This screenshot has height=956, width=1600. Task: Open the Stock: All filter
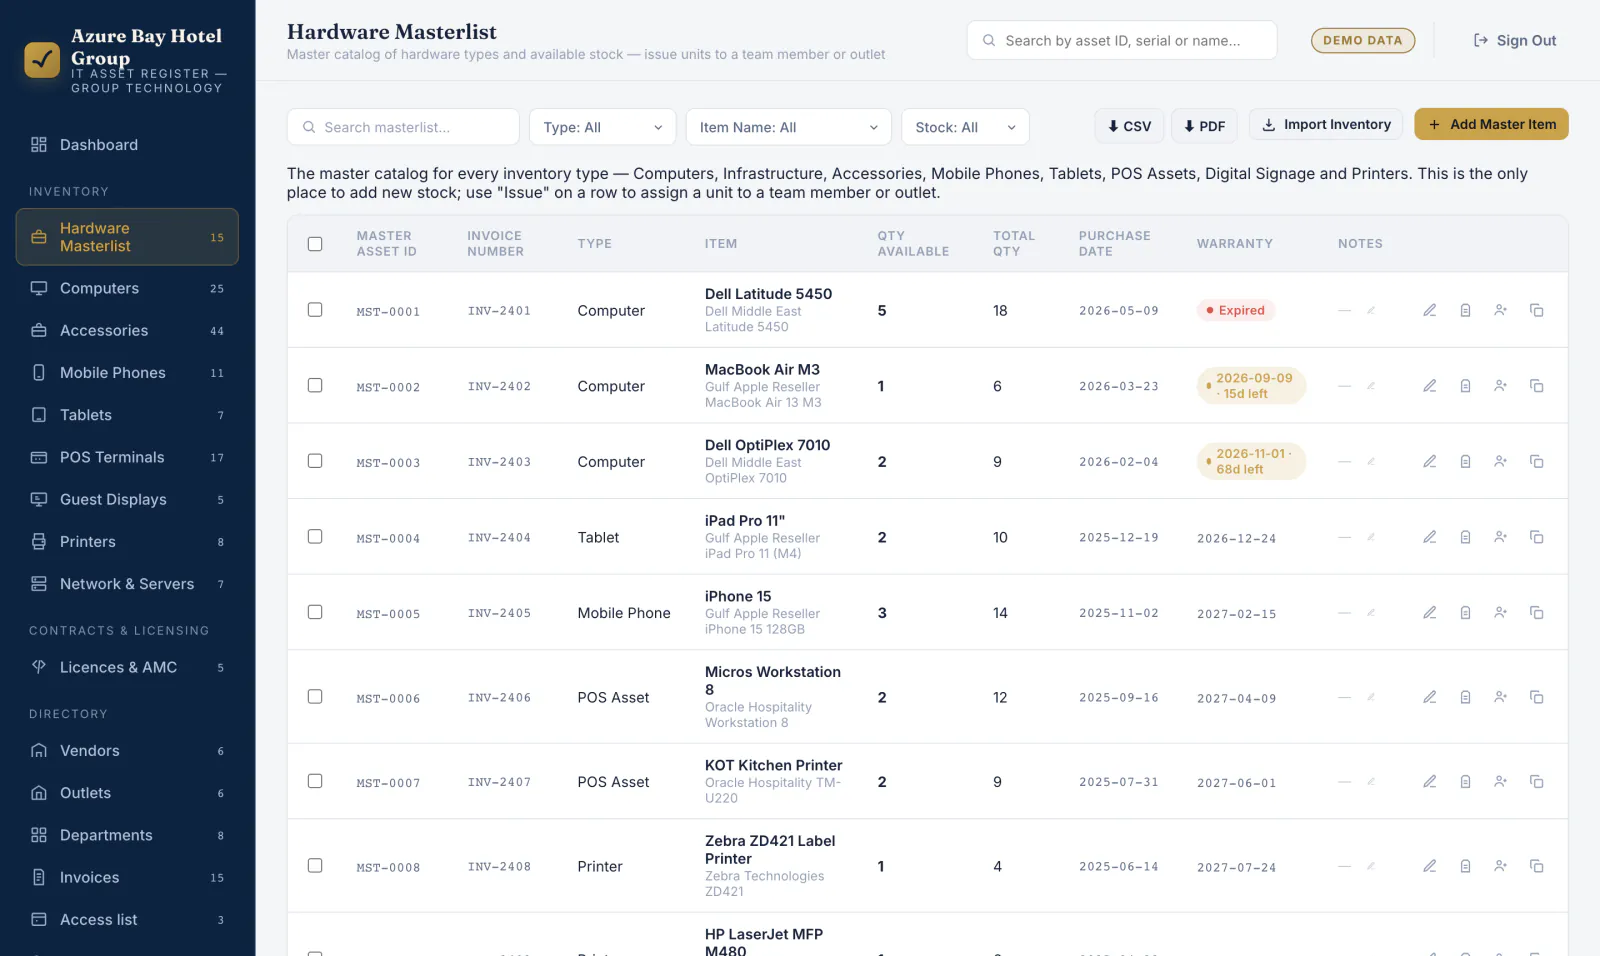965,127
